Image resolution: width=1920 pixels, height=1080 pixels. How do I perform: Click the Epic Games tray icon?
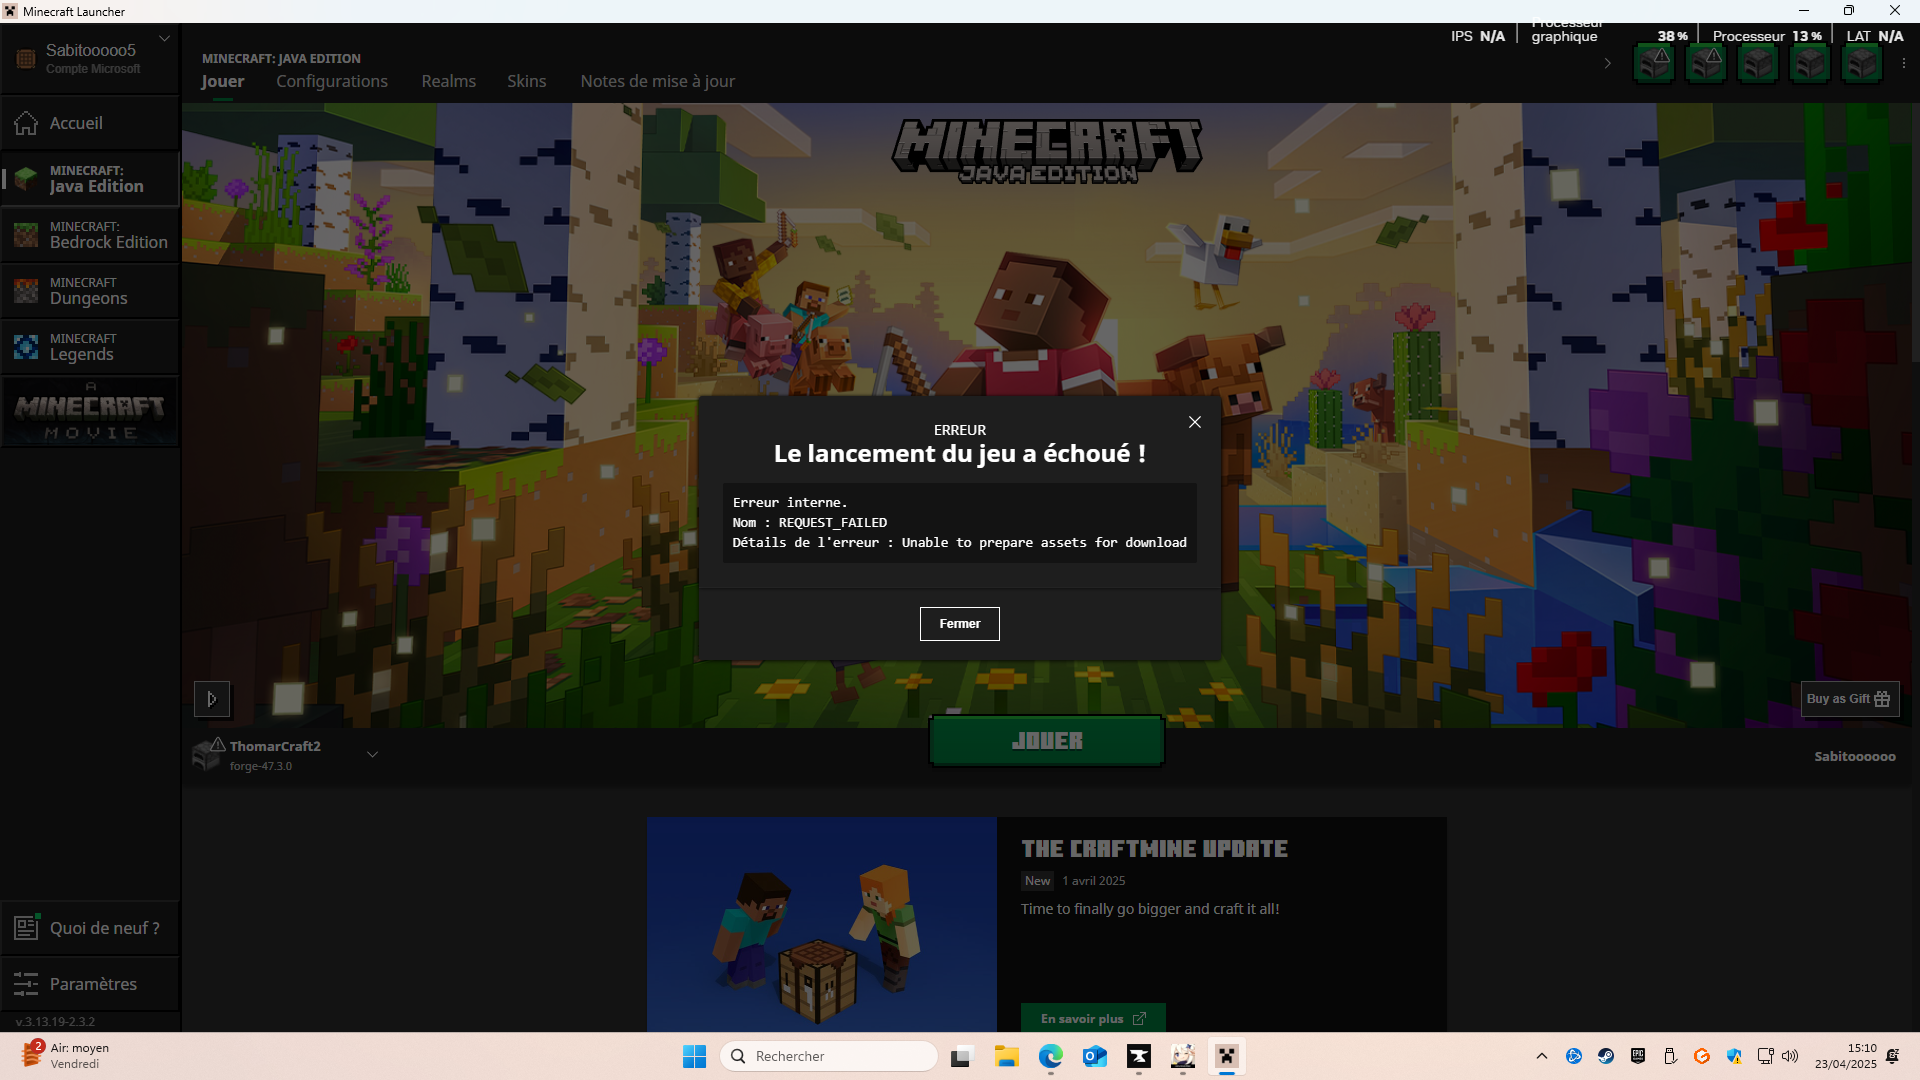click(x=1638, y=1056)
